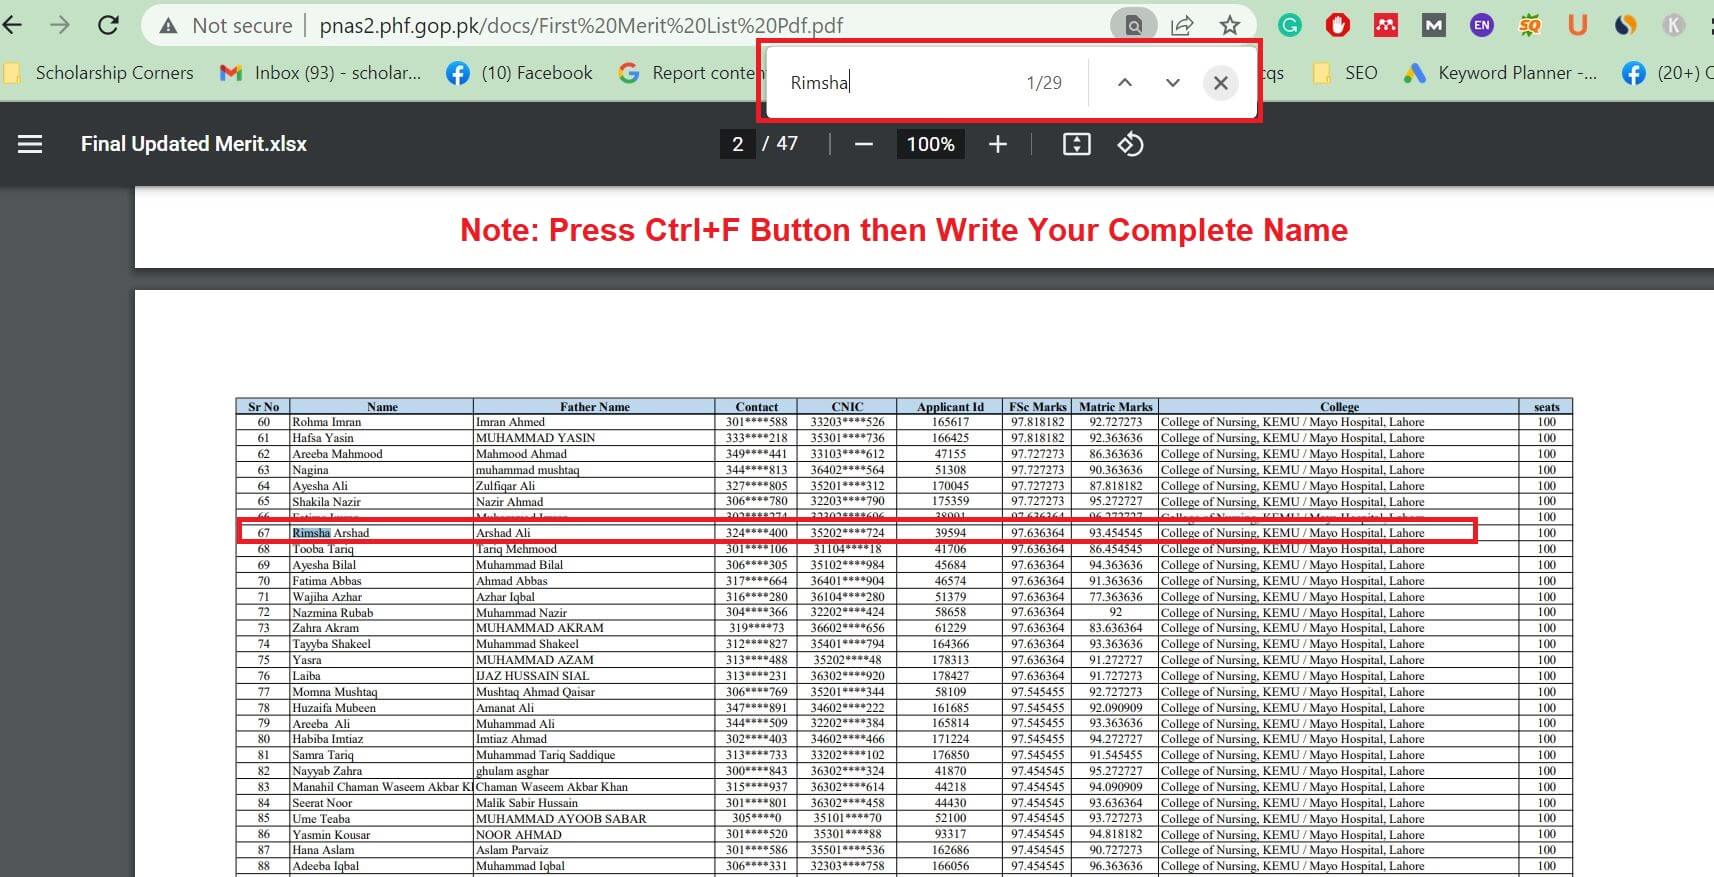Click the name Tooba Tariq
The height and width of the screenshot is (877, 1714).
[x=323, y=549]
